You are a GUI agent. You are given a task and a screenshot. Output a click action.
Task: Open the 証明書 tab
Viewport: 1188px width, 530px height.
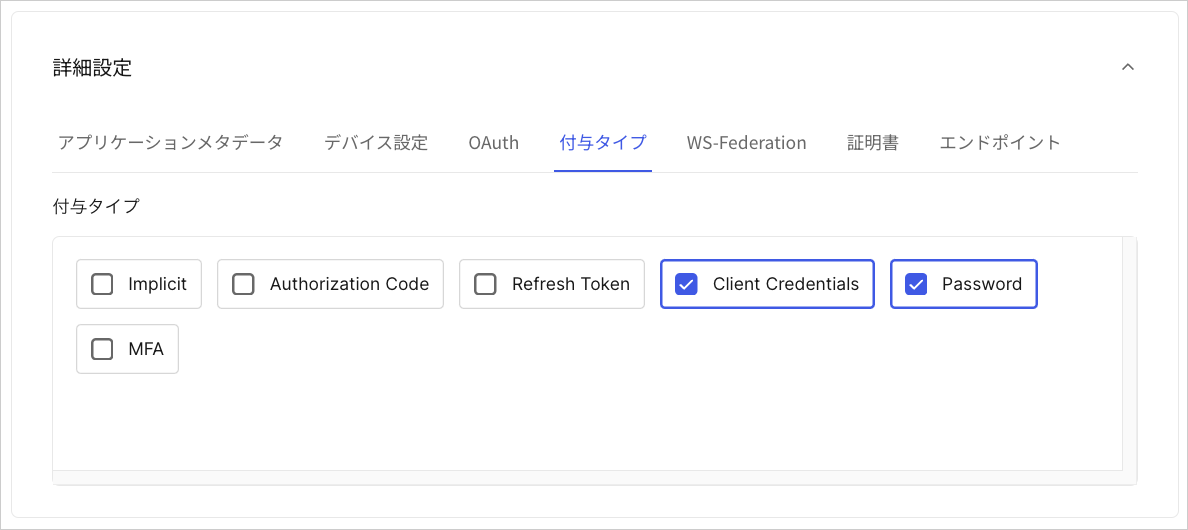tap(873, 142)
